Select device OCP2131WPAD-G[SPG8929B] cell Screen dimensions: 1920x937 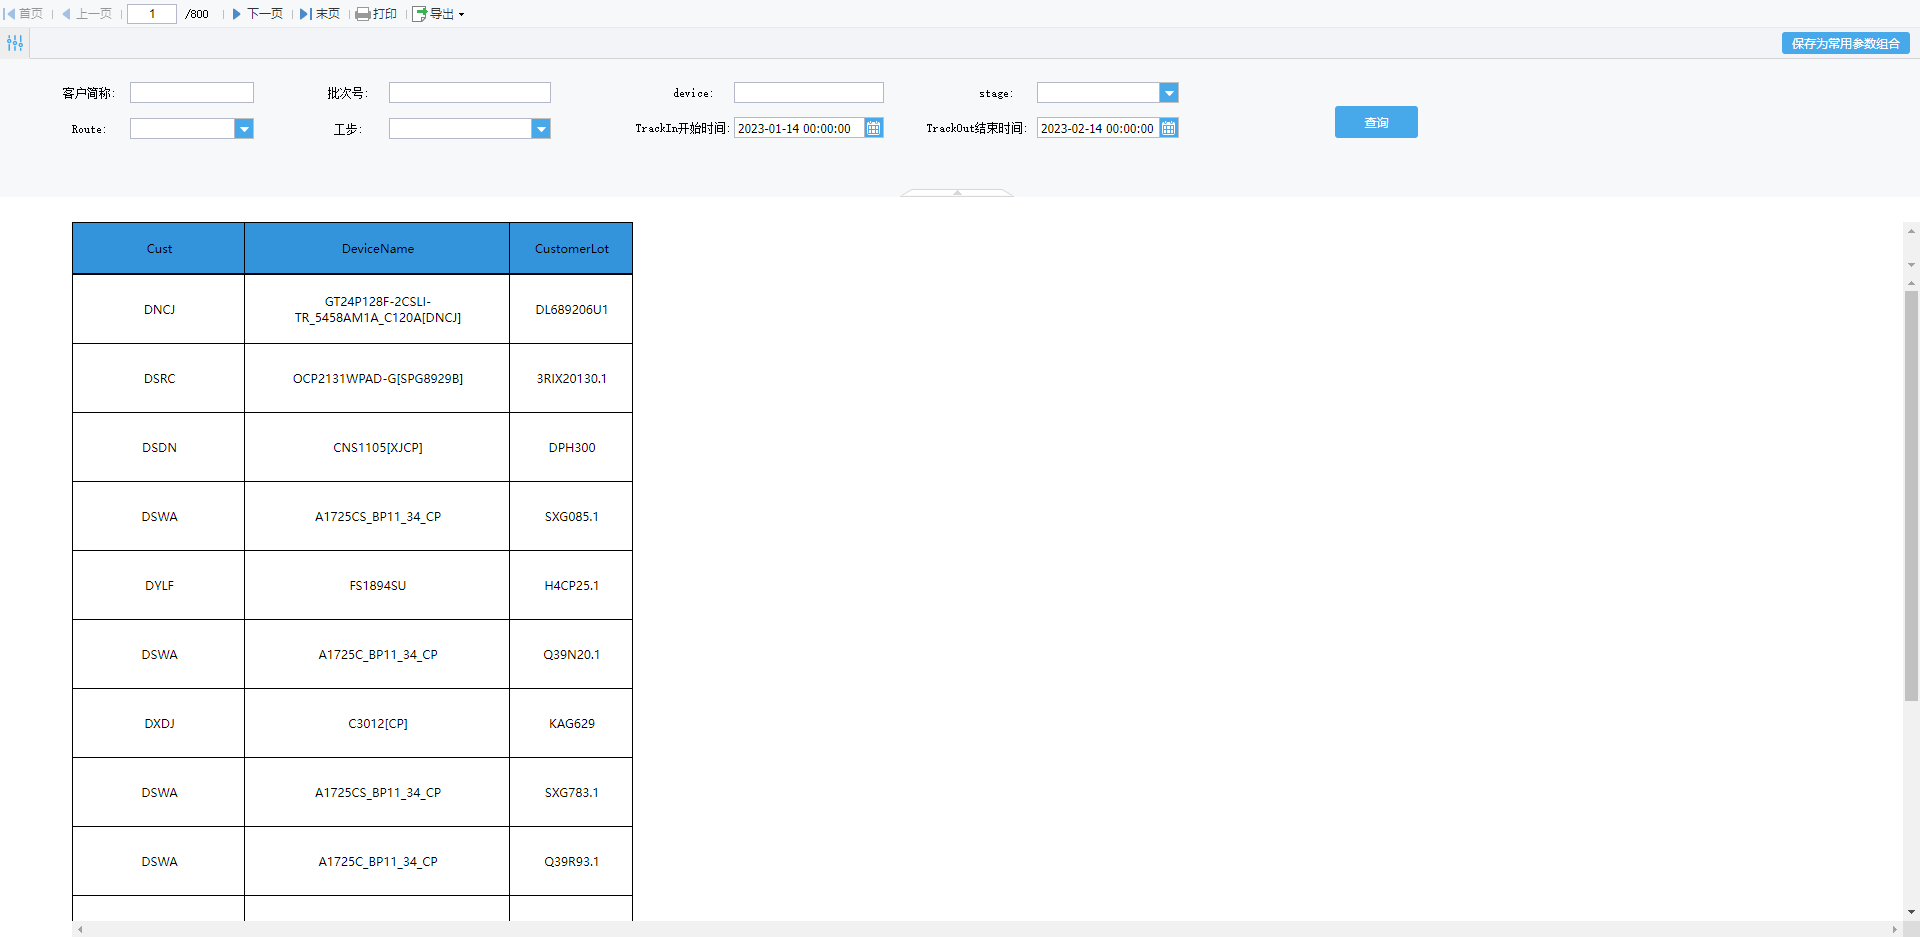(x=377, y=379)
